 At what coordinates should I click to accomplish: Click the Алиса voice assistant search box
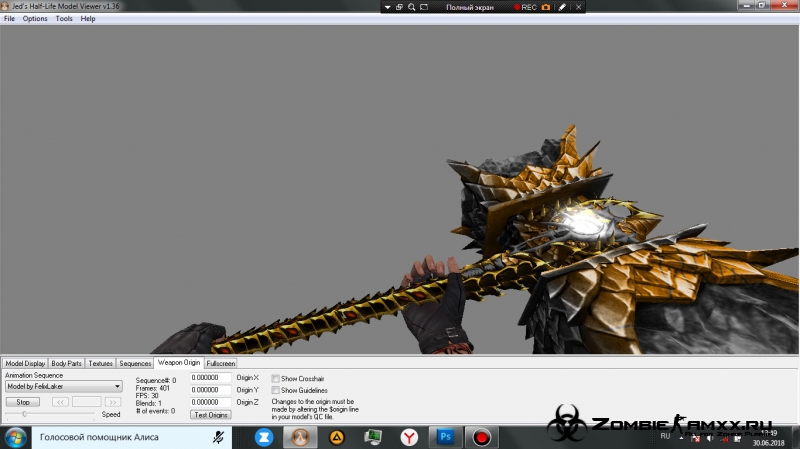[132, 437]
